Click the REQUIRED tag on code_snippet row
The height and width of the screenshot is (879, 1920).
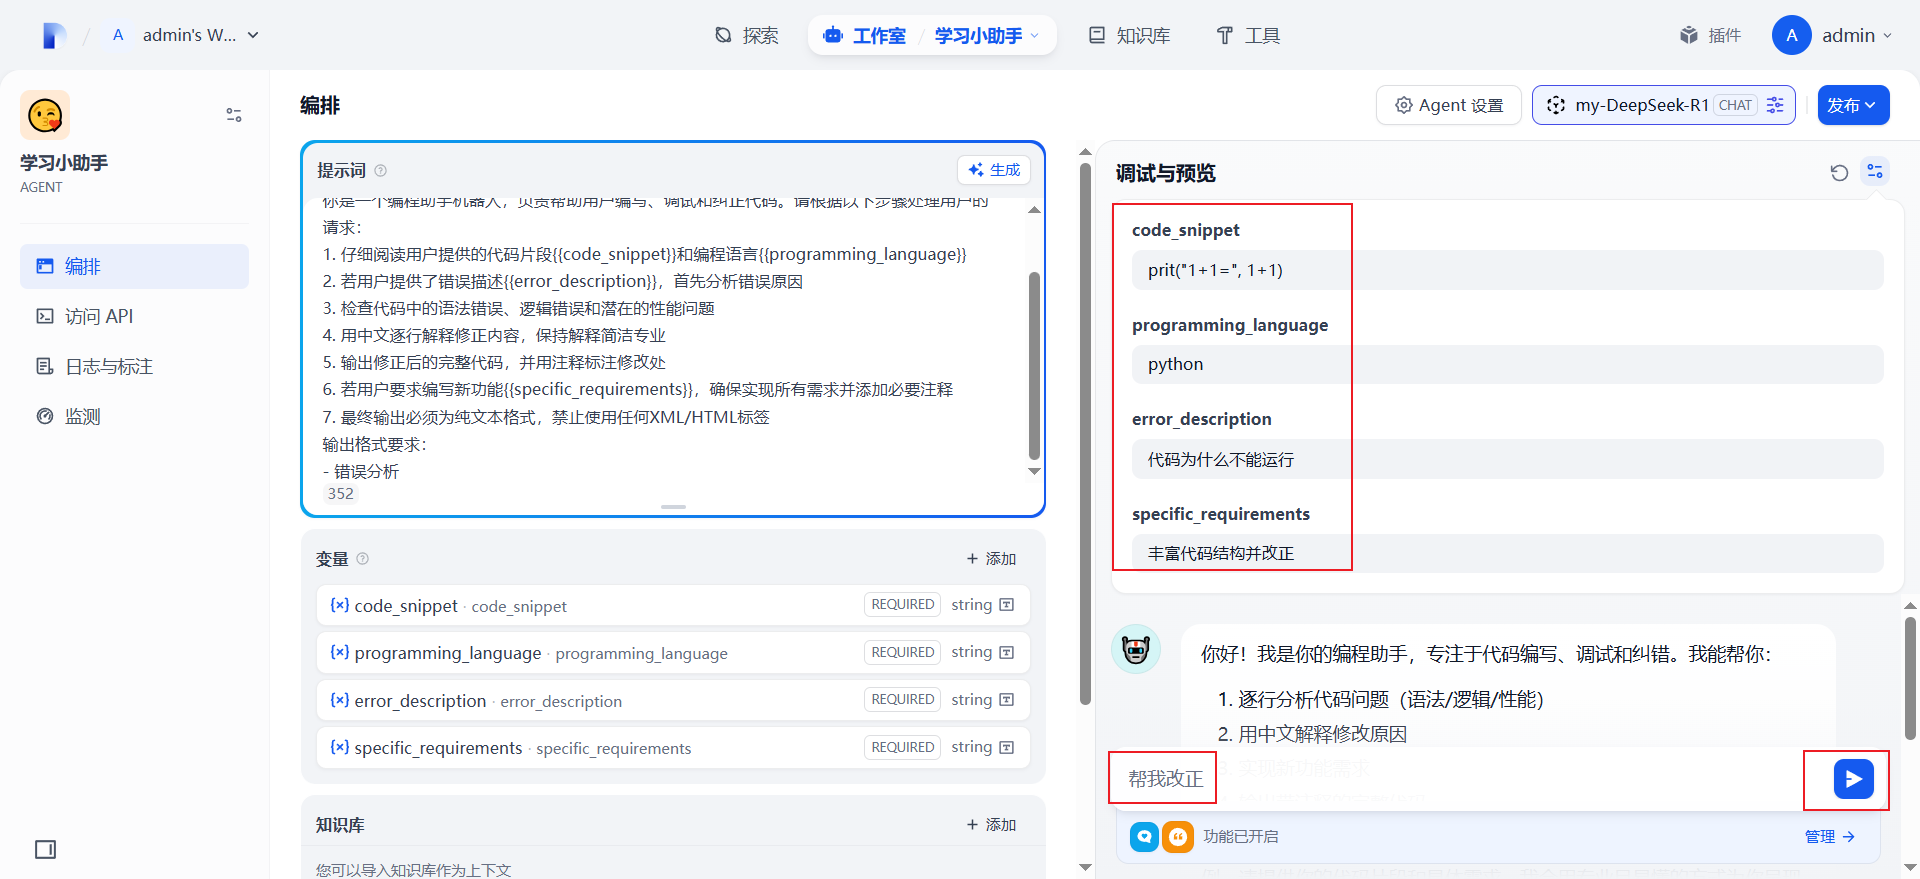pos(902,604)
